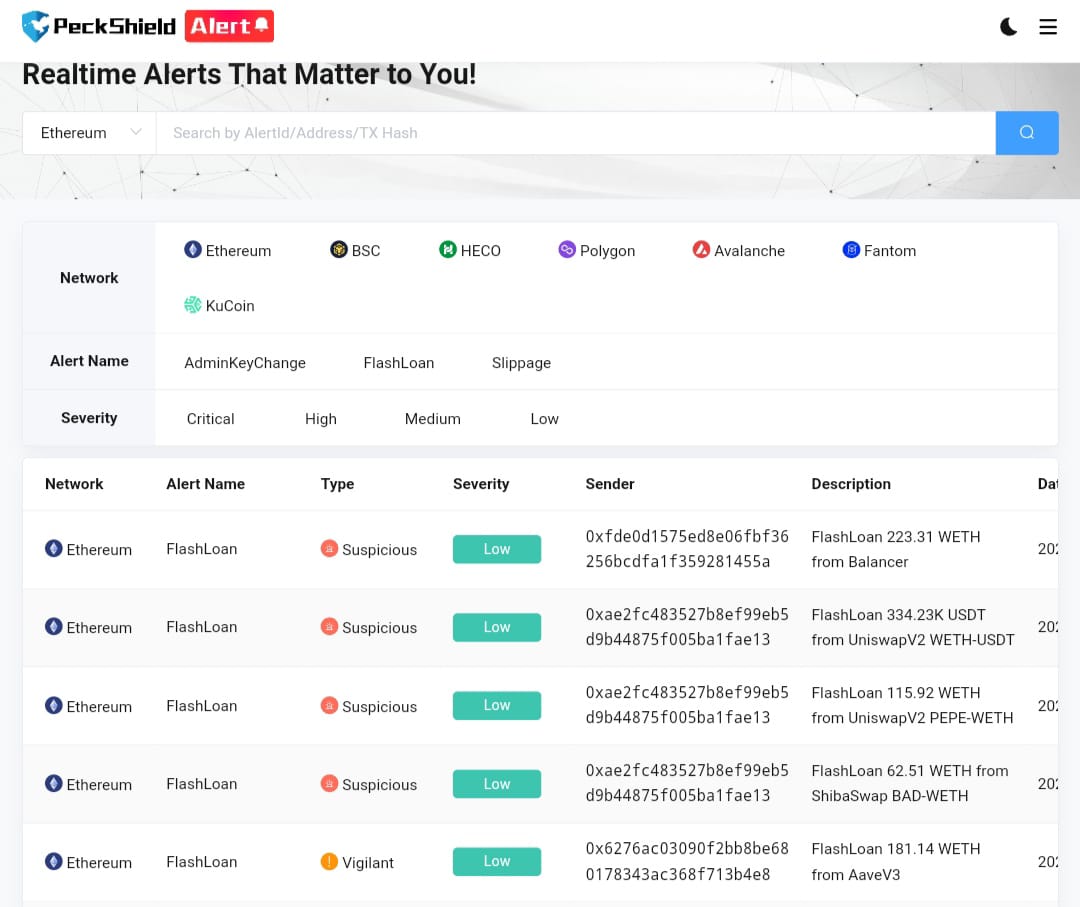Click the PeckShield logo
1080x907 pixels.
[x=99, y=26]
